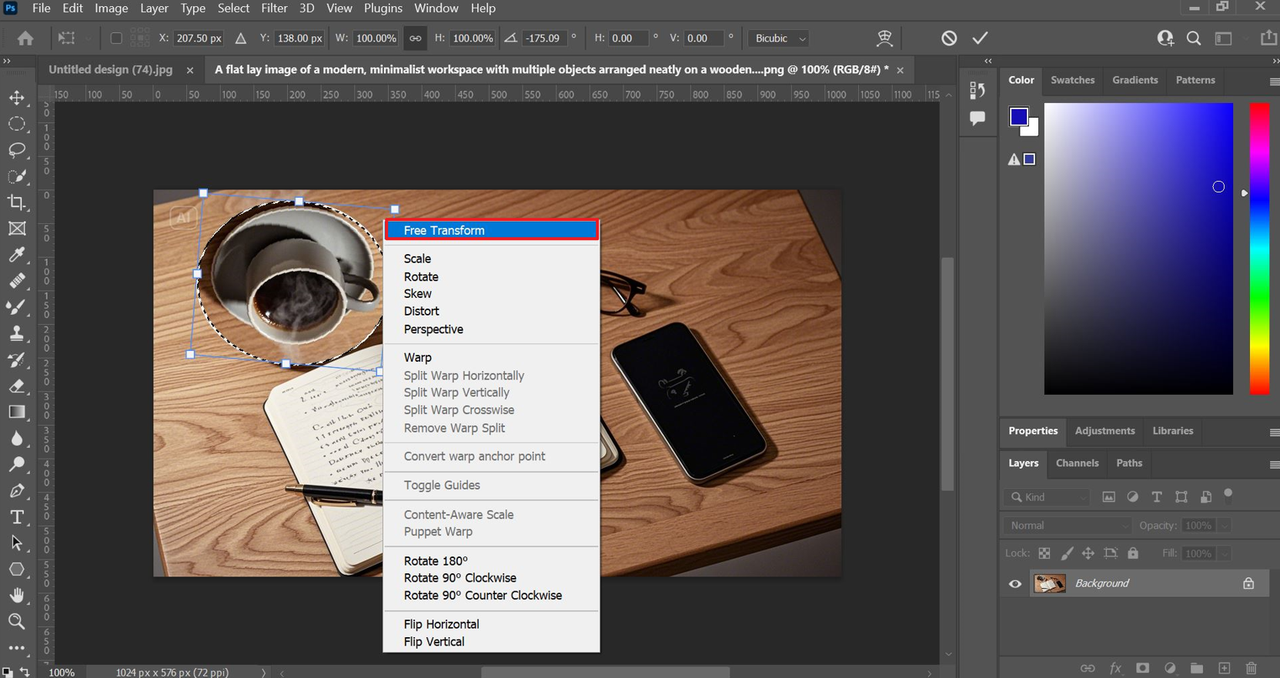Toggle lock all padlock icon
Screen dimensions: 1280x678
pyautogui.click(x=1132, y=553)
